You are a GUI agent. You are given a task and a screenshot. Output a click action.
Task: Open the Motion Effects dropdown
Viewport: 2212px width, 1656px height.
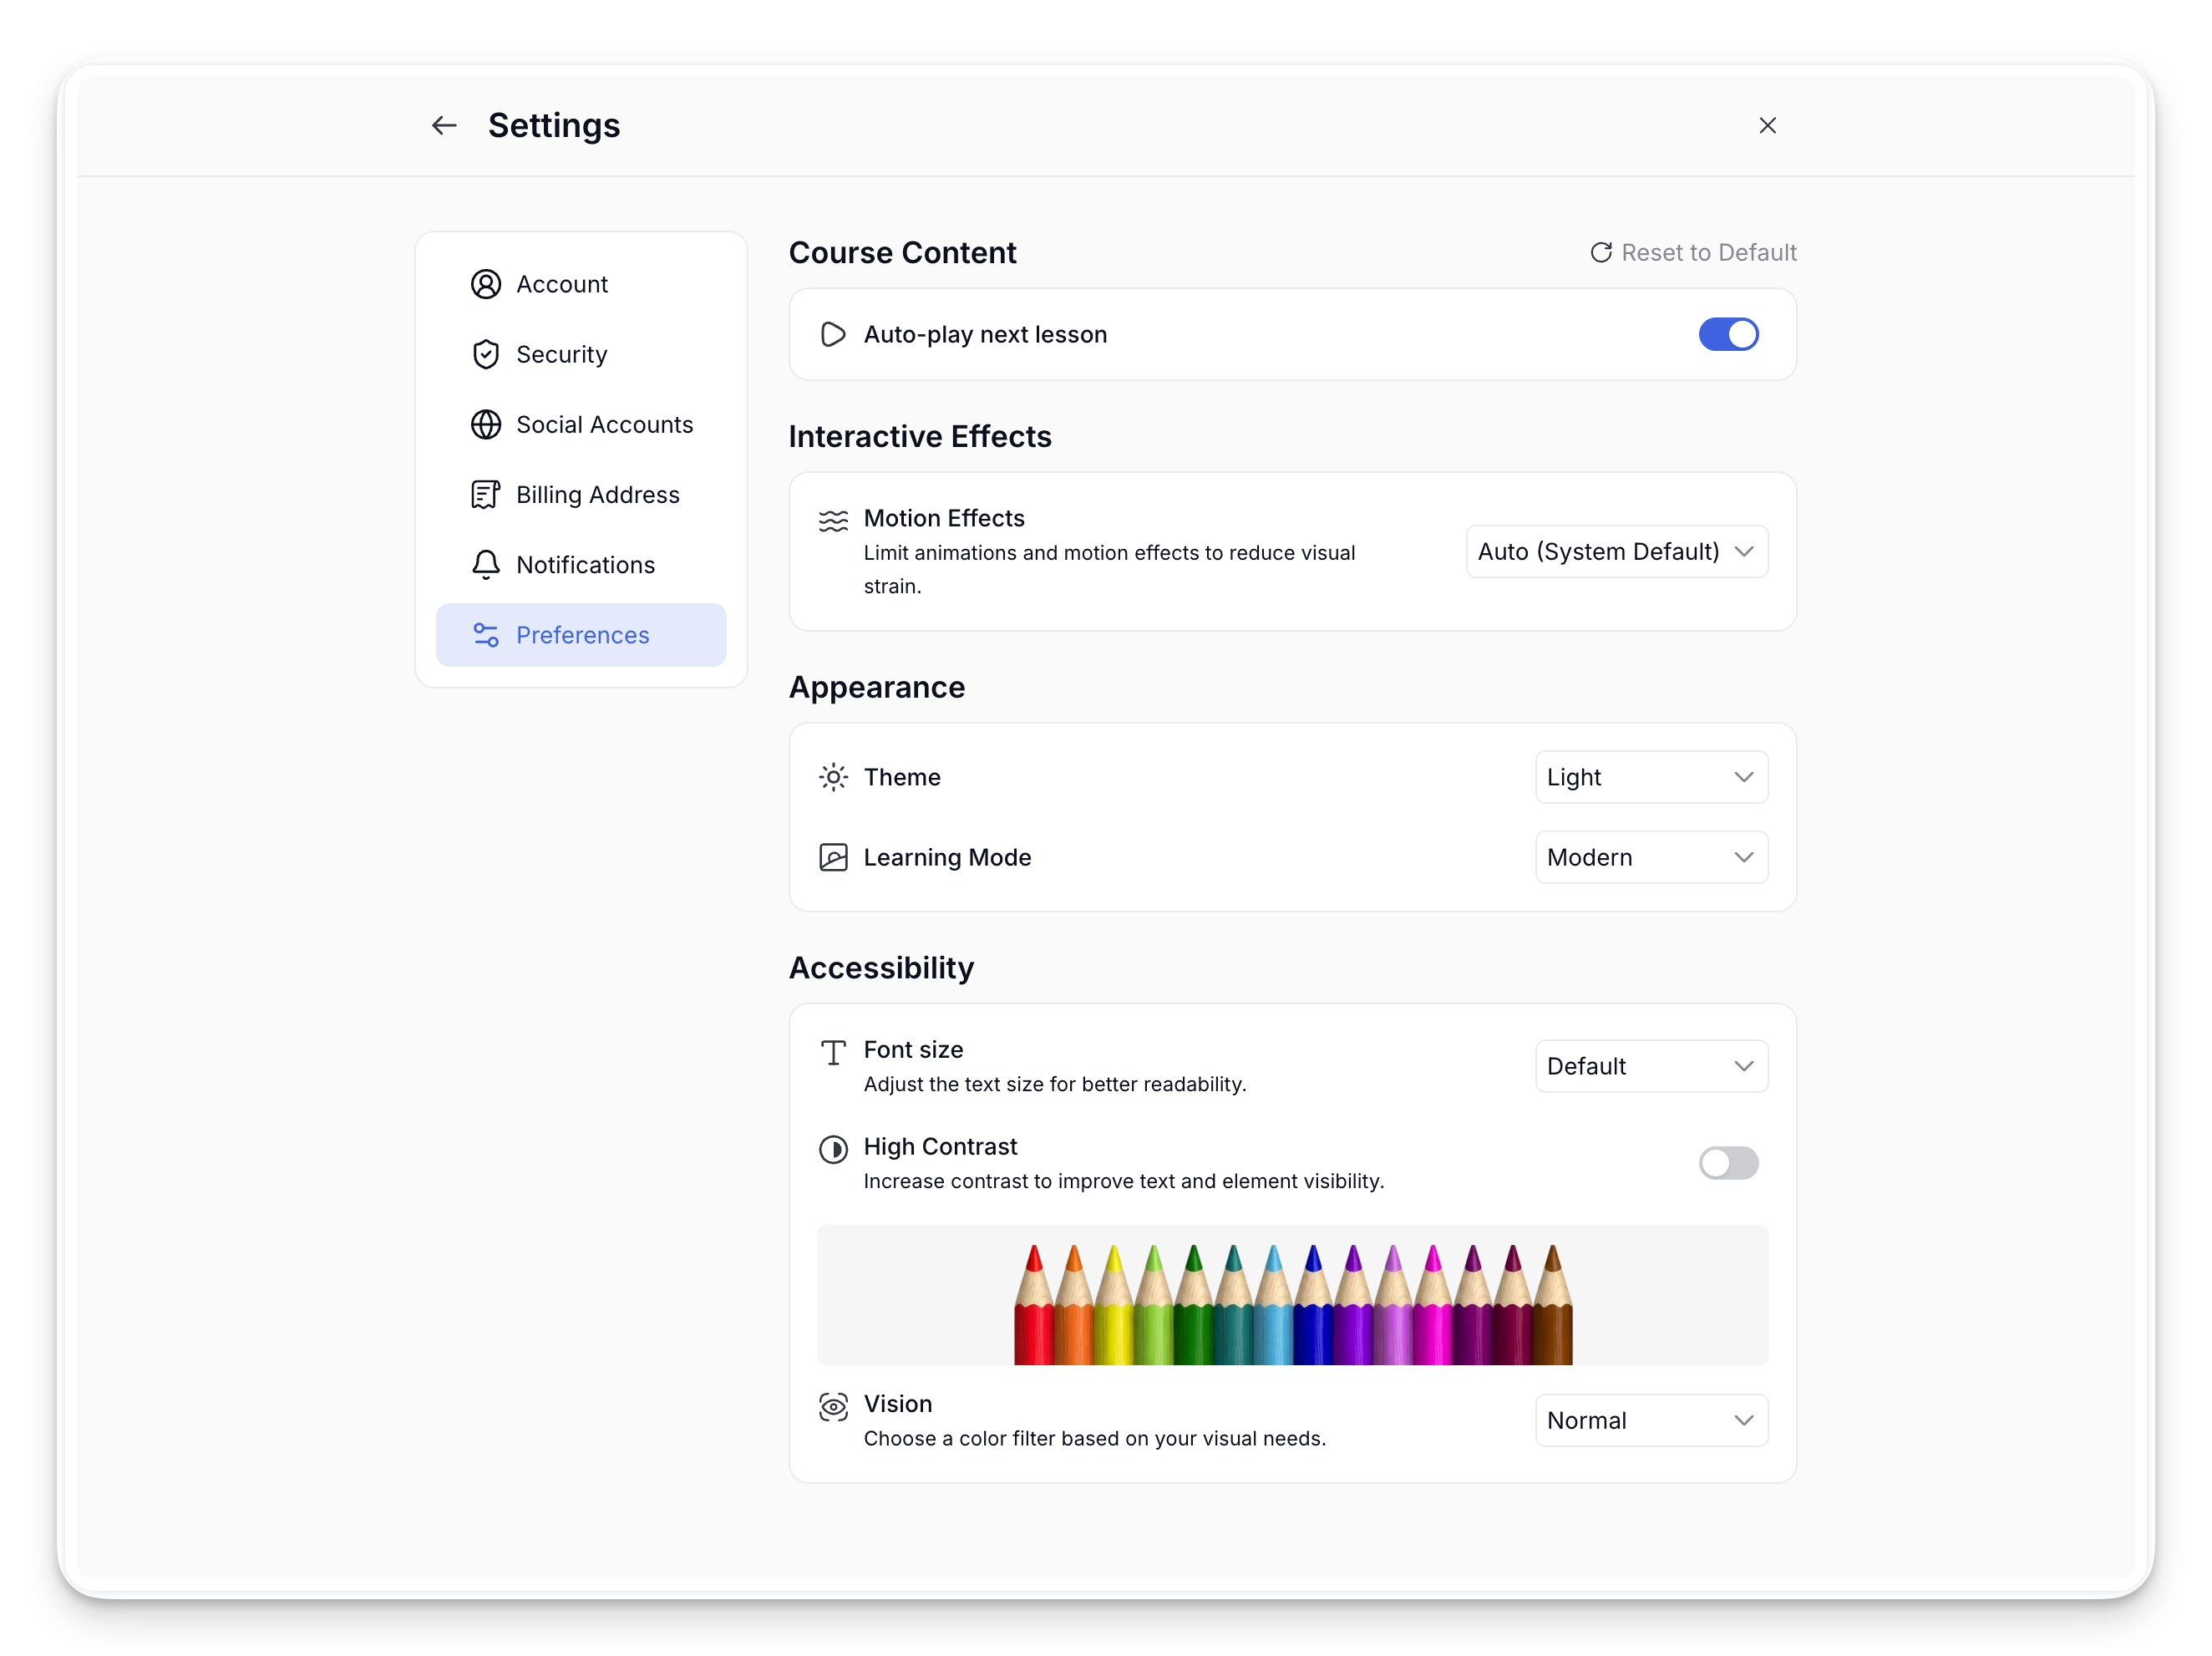coord(1616,552)
